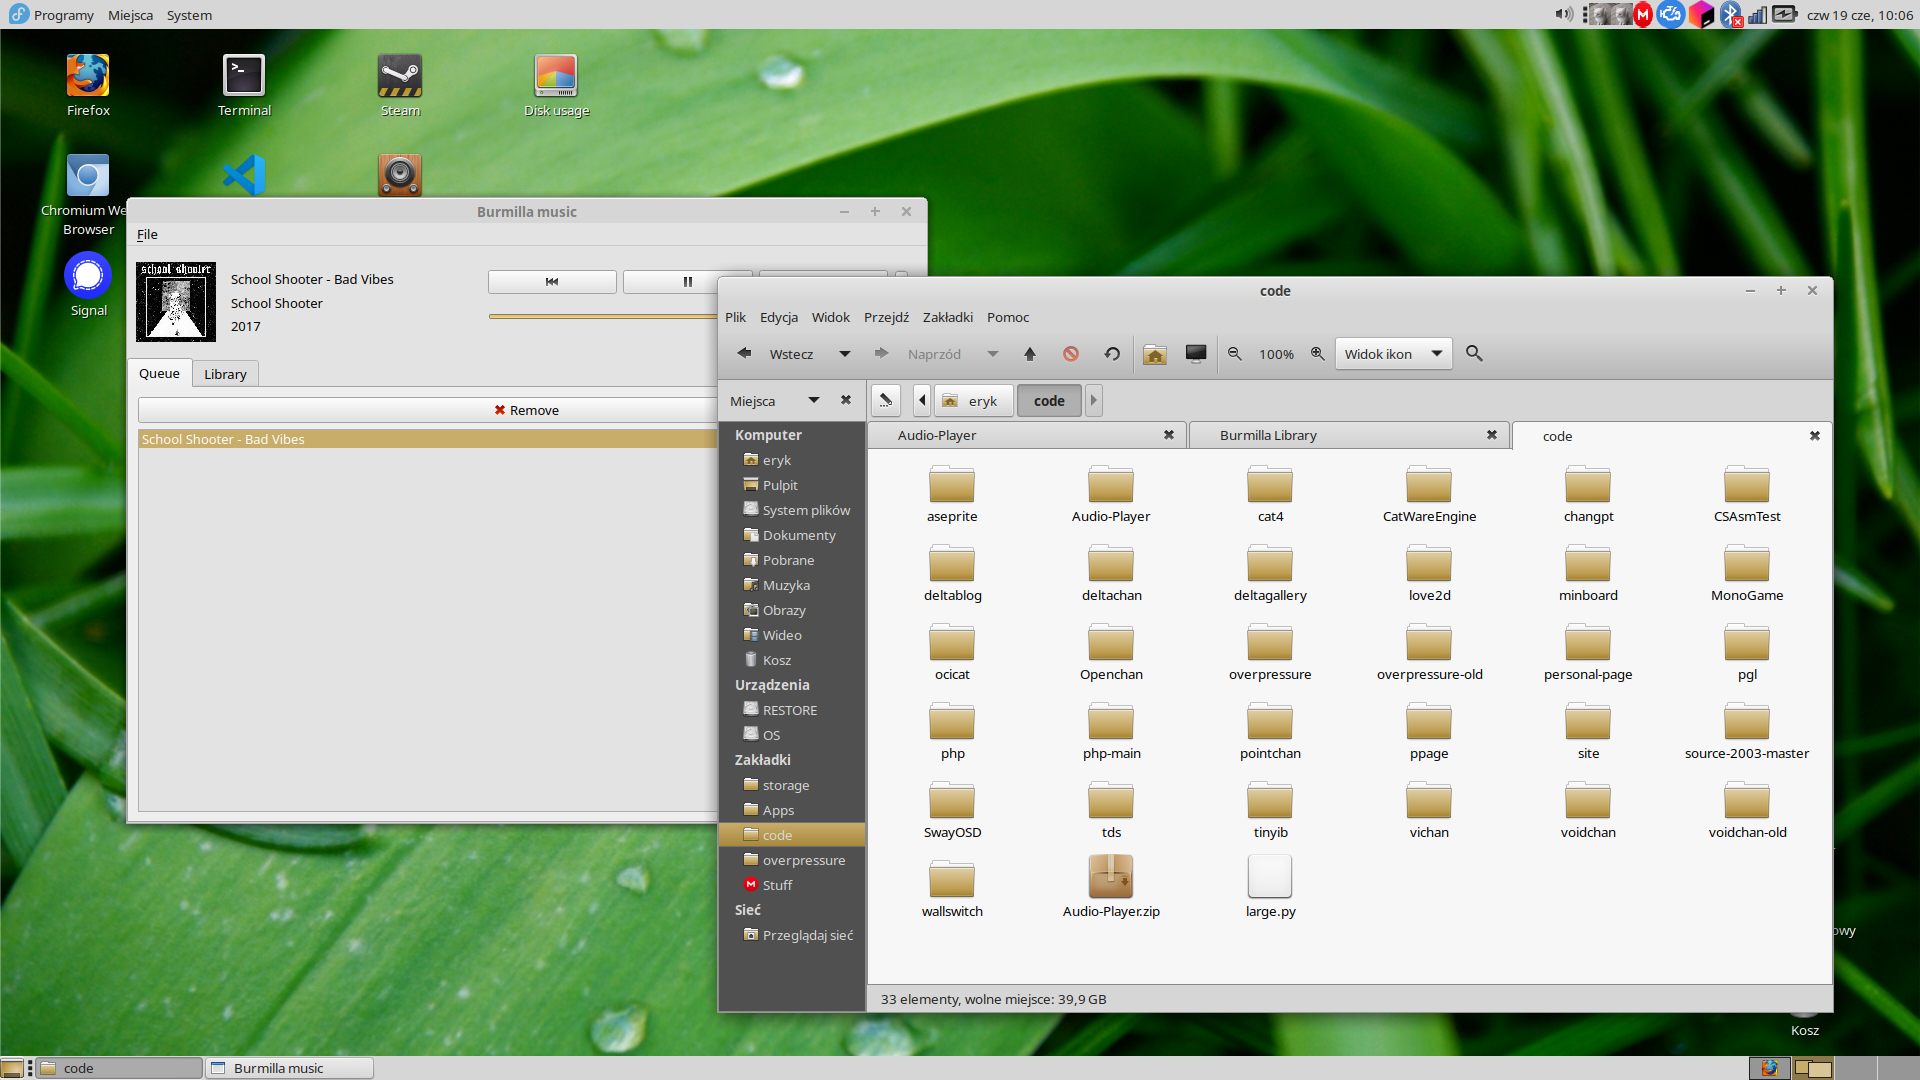Image resolution: width=1920 pixels, height=1080 pixels.
Task: Pause playback in Burmilla music
Action: point(687,282)
